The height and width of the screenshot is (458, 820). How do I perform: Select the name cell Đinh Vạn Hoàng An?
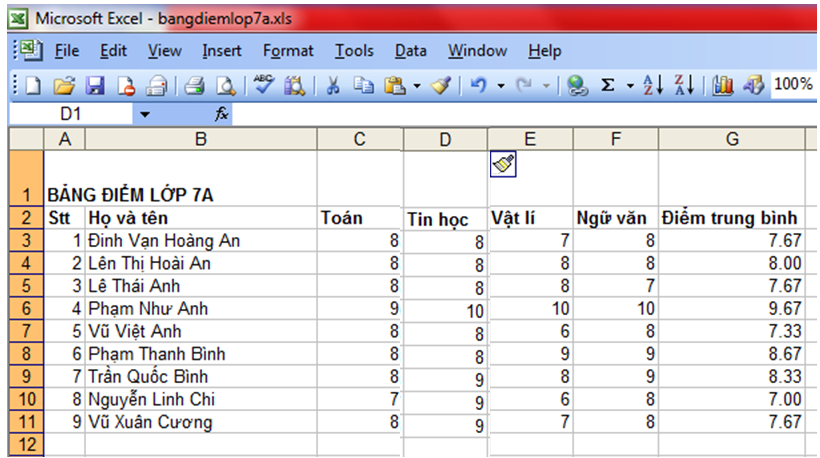(x=201, y=241)
